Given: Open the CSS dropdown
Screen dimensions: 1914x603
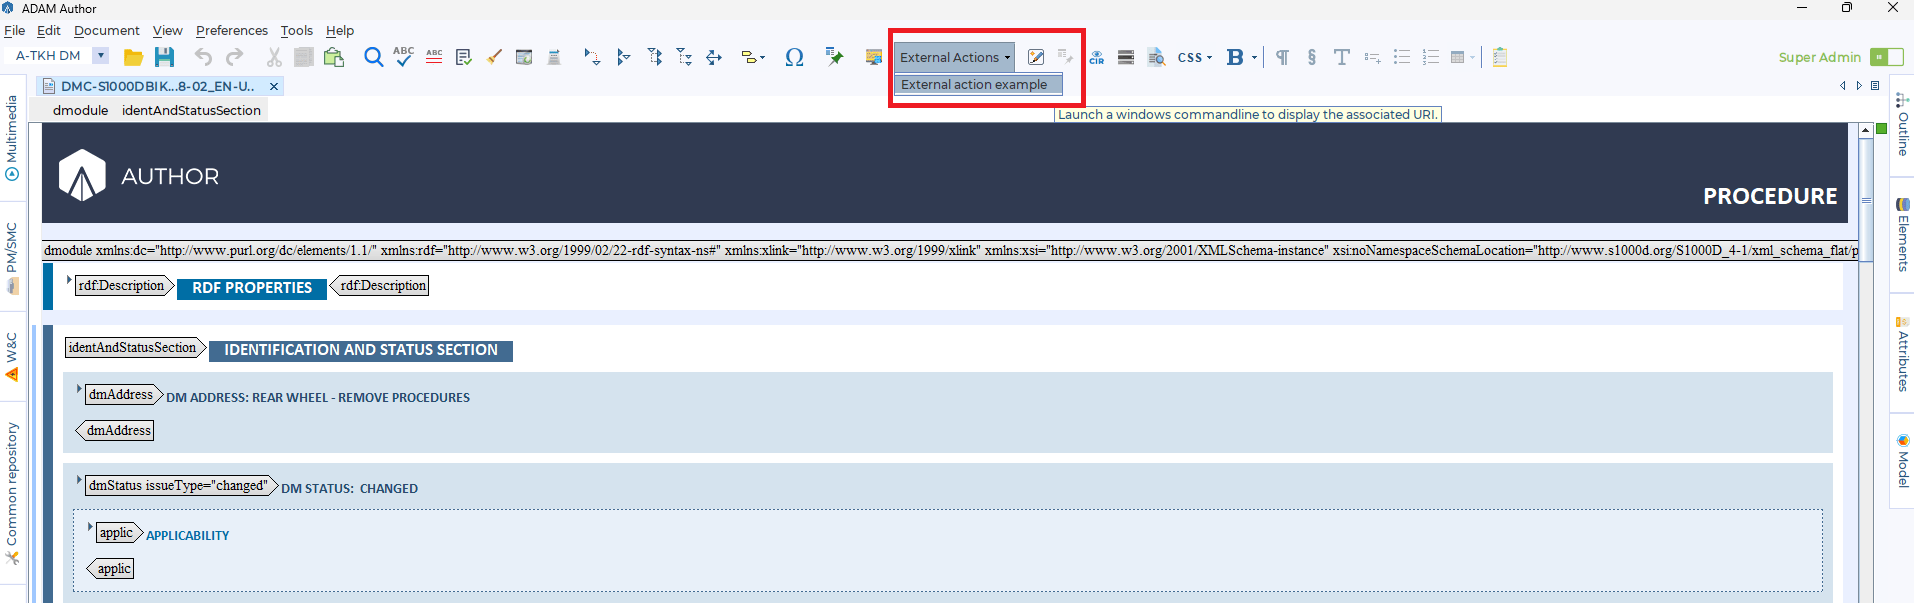Looking at the screenshot, I should click(1194, 57).
